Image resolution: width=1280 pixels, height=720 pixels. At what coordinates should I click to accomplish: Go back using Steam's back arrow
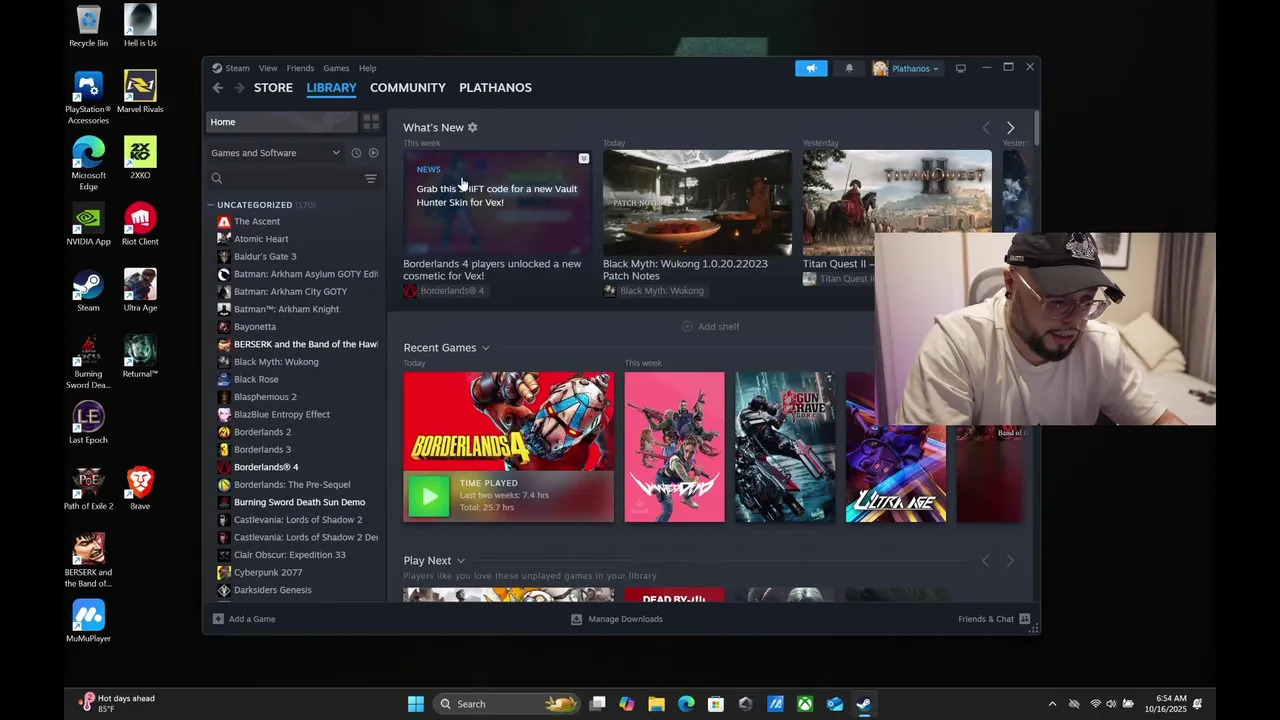tap(217, 88)
